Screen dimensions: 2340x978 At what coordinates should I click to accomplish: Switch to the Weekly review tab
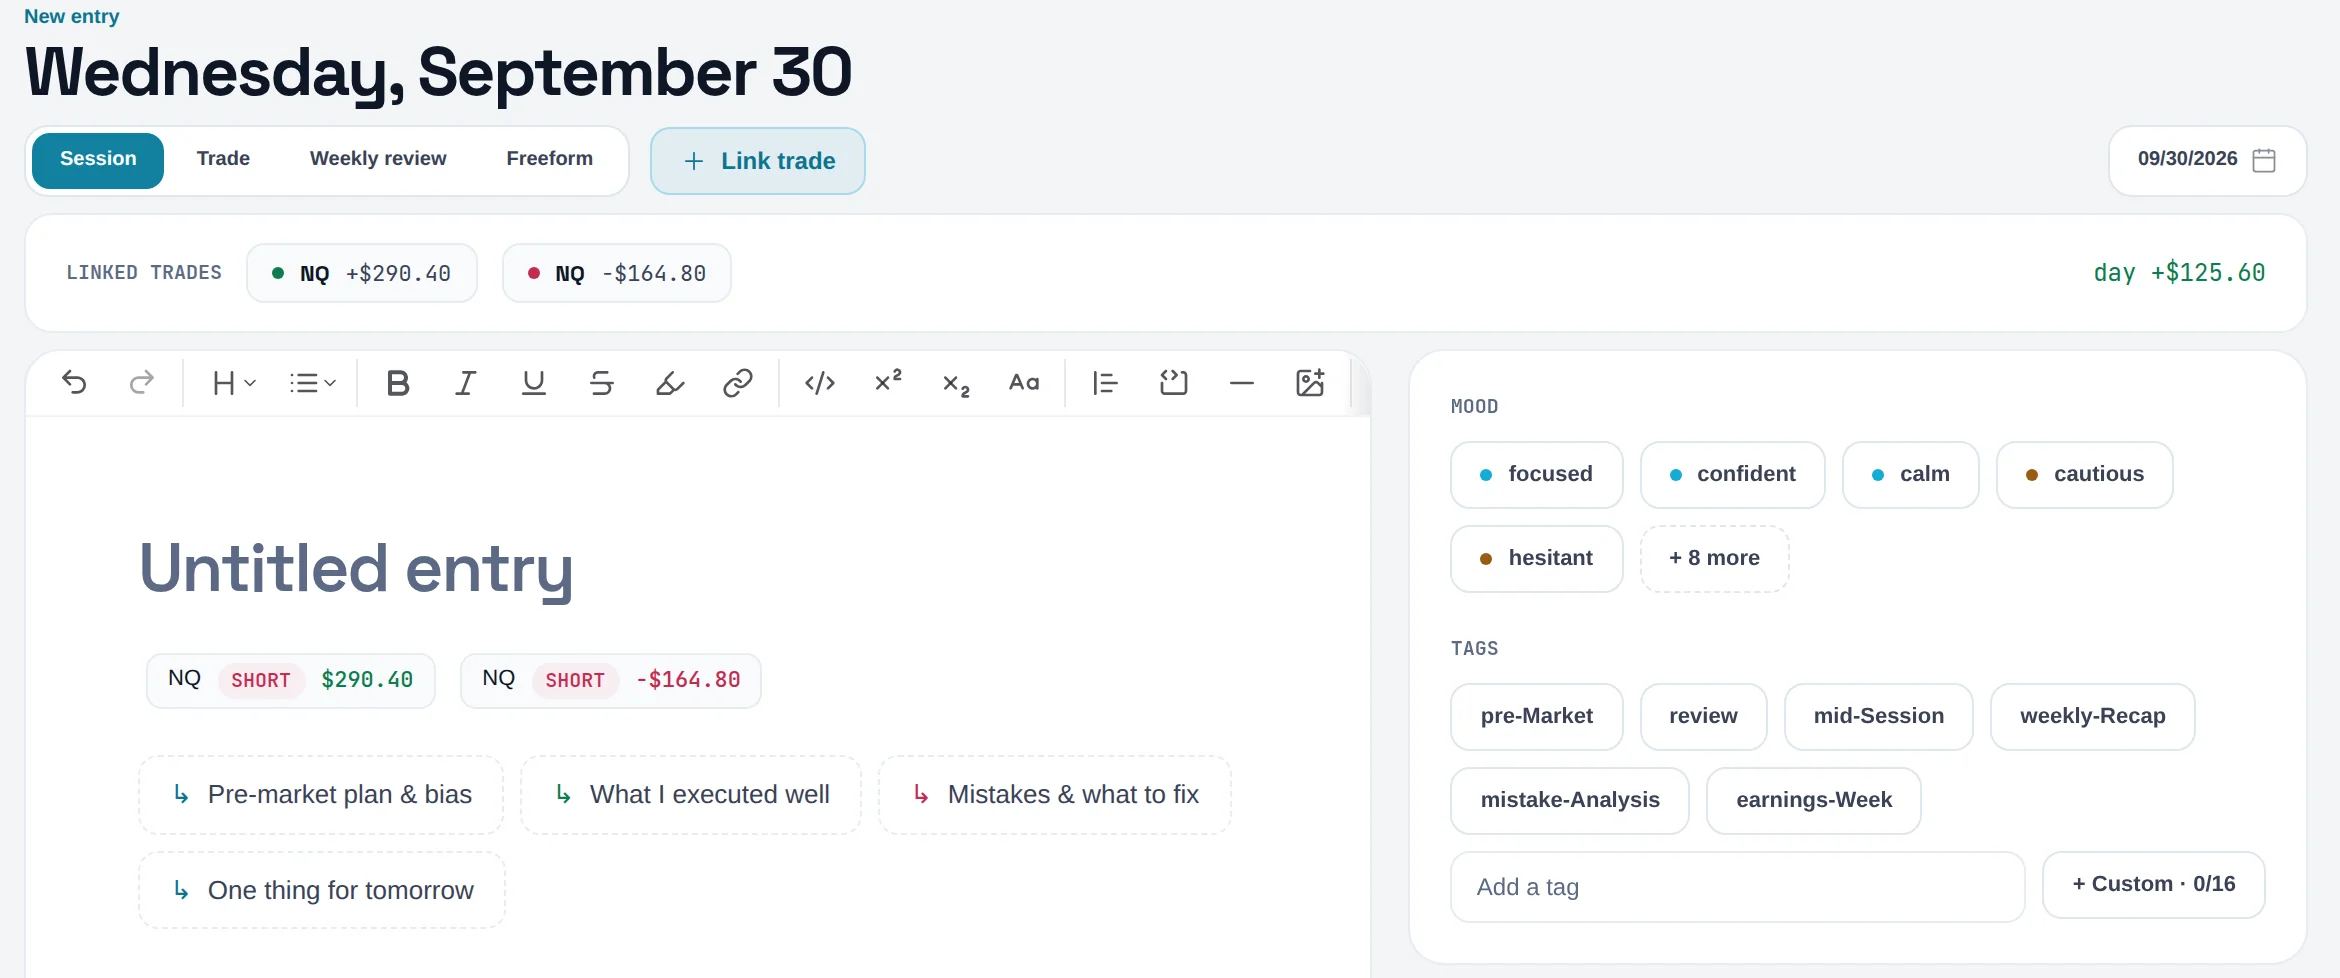click(378, 160)
